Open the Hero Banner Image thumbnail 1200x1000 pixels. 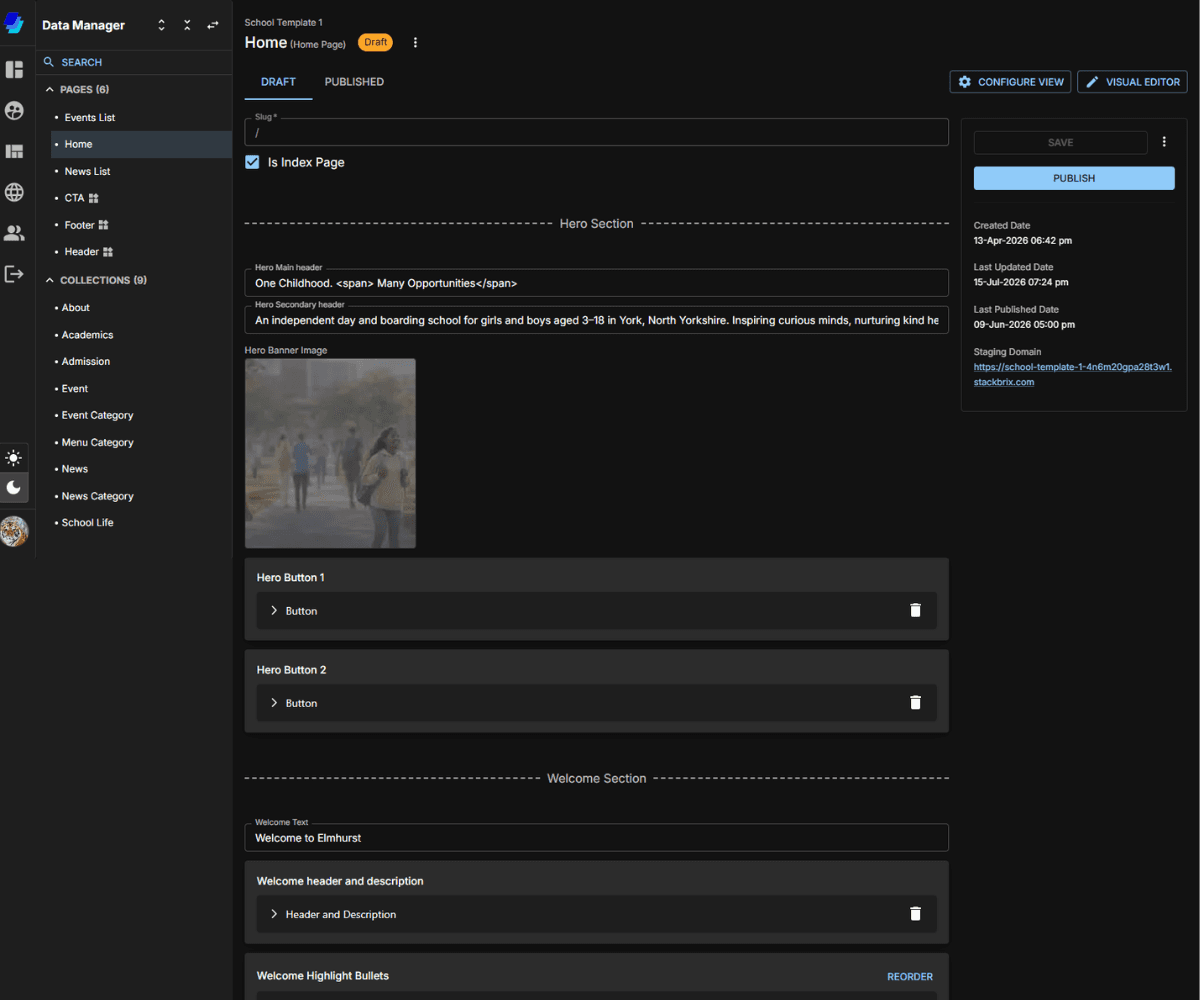click(x=330, y=453)
